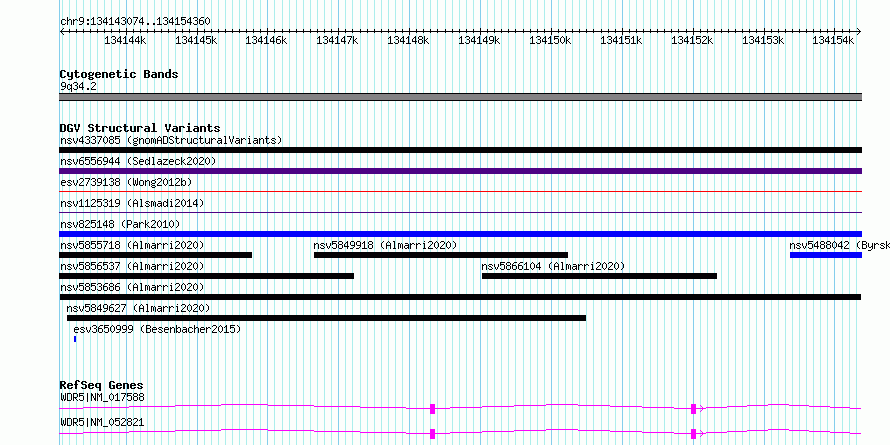
Task: Open the esv3650999 Besenbacher2015 label
Action: tap(157, 330)
